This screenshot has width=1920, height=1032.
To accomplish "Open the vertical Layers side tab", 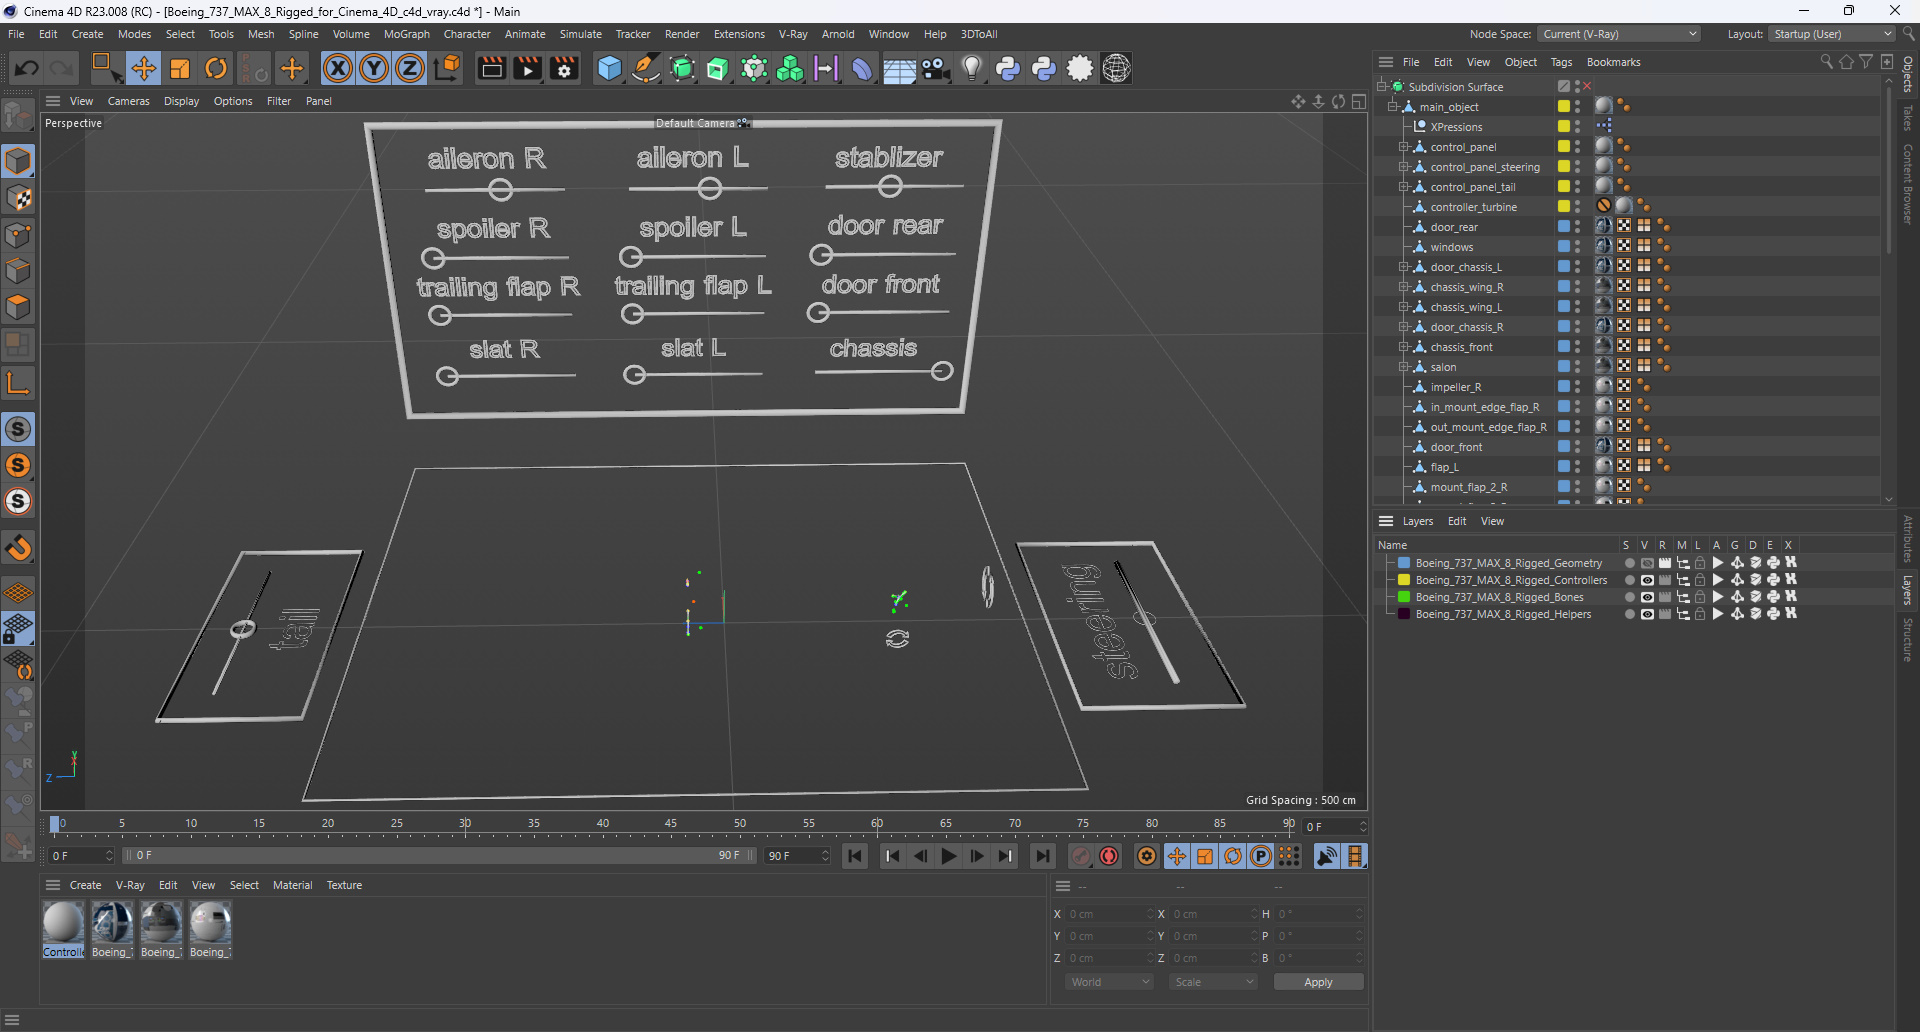I will [1908, 590].
